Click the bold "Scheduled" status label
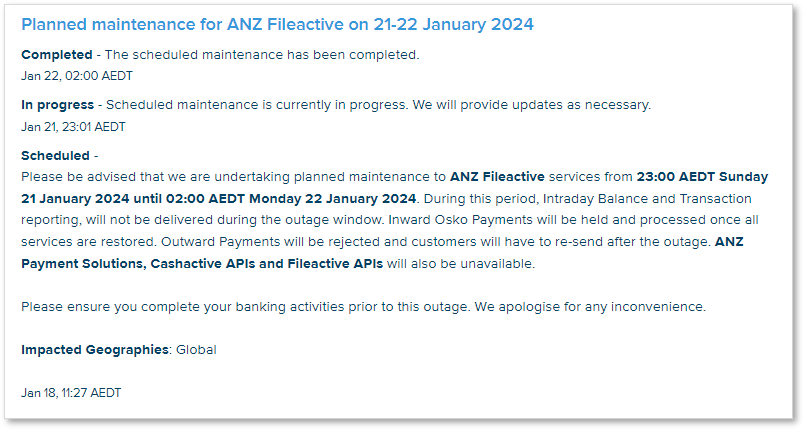The height and width of the screenshot is (430, 804). (55, 156)
